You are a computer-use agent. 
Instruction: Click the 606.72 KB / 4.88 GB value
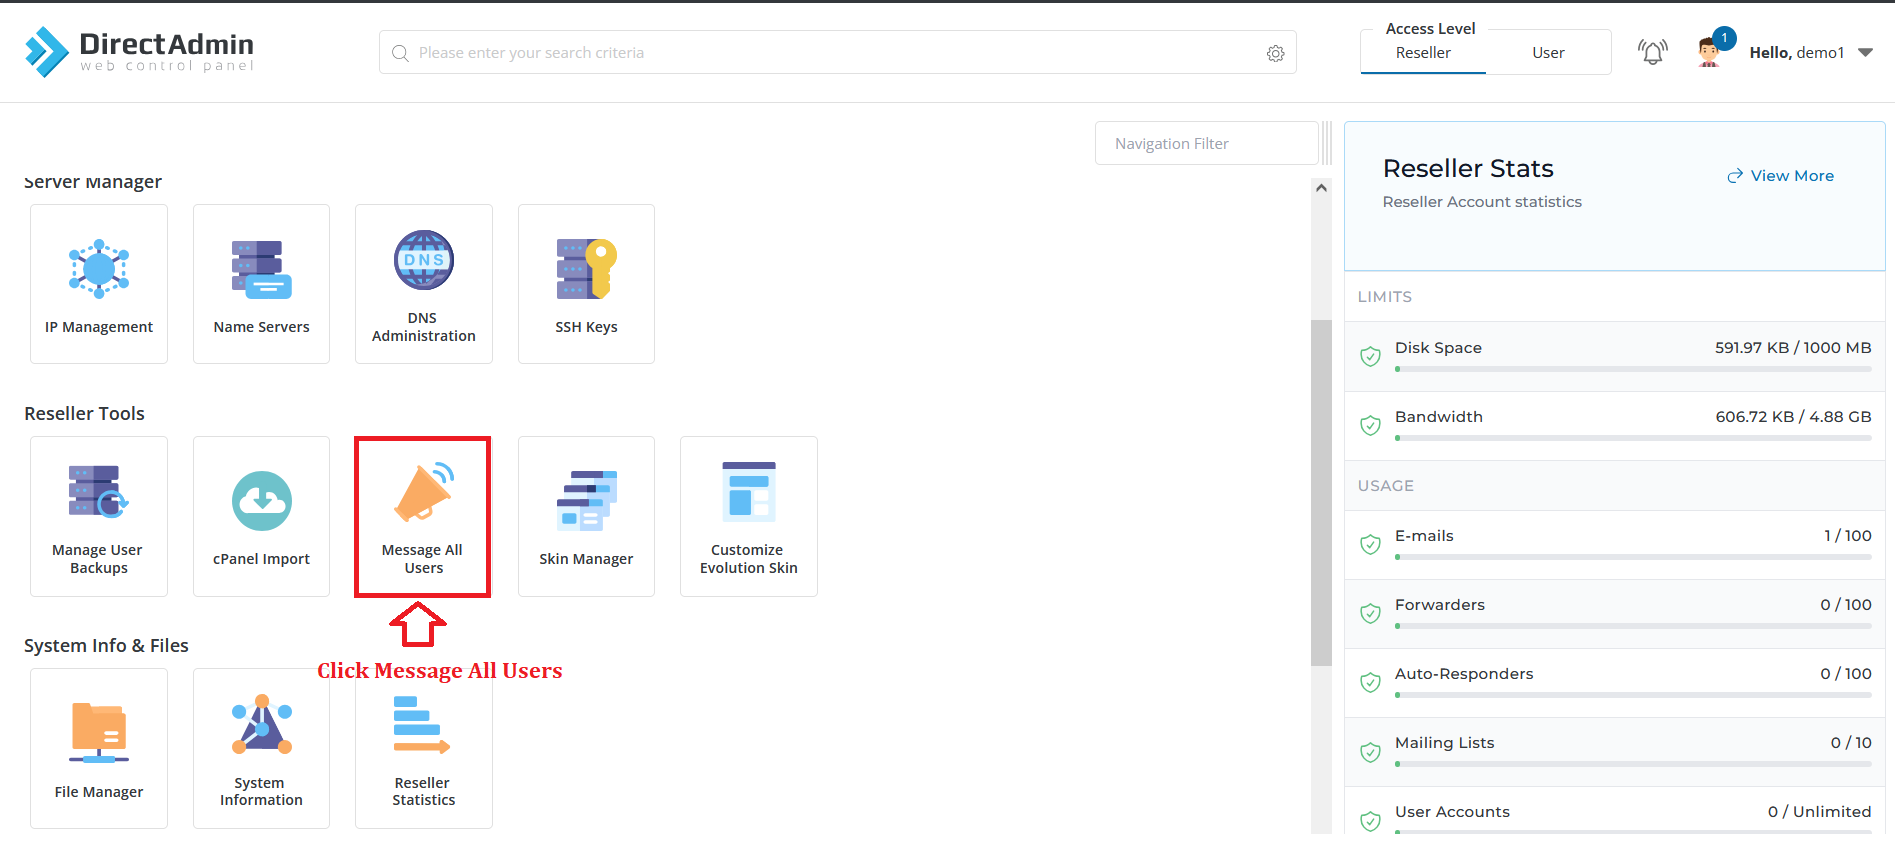click(1793, 417)
